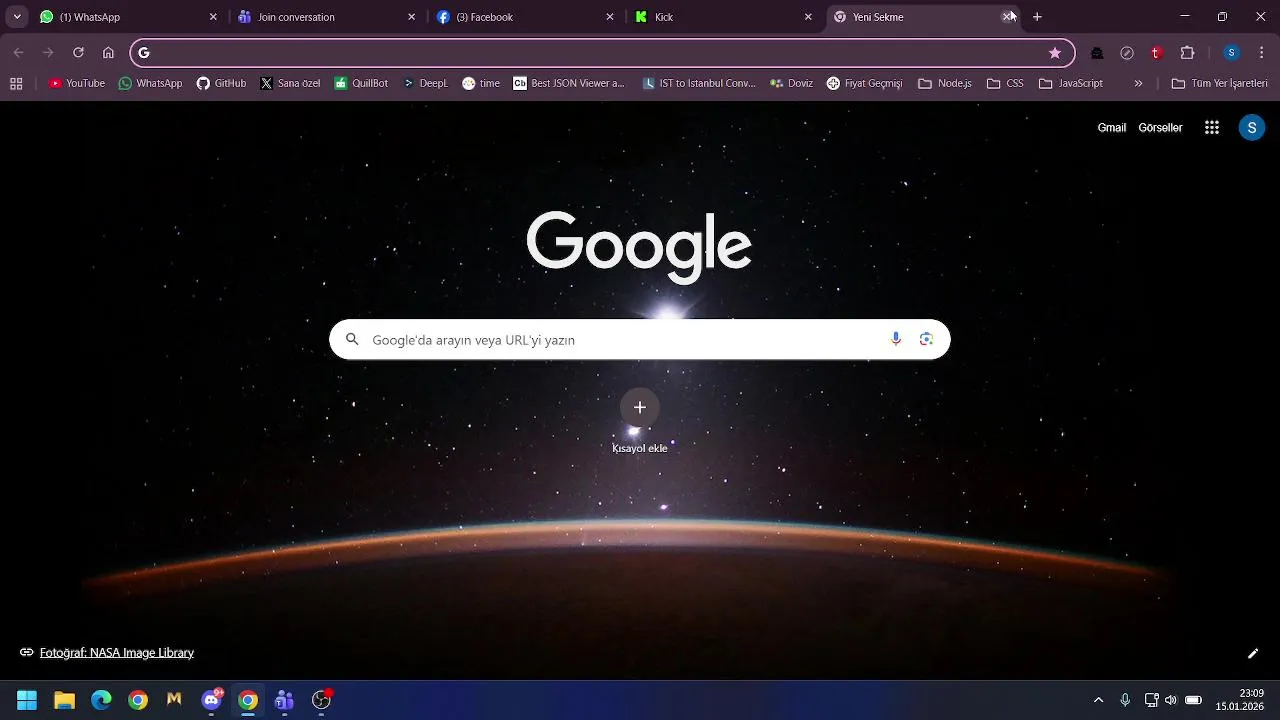Click the Google logo
1280x720 pixels.
click(639, 247)
